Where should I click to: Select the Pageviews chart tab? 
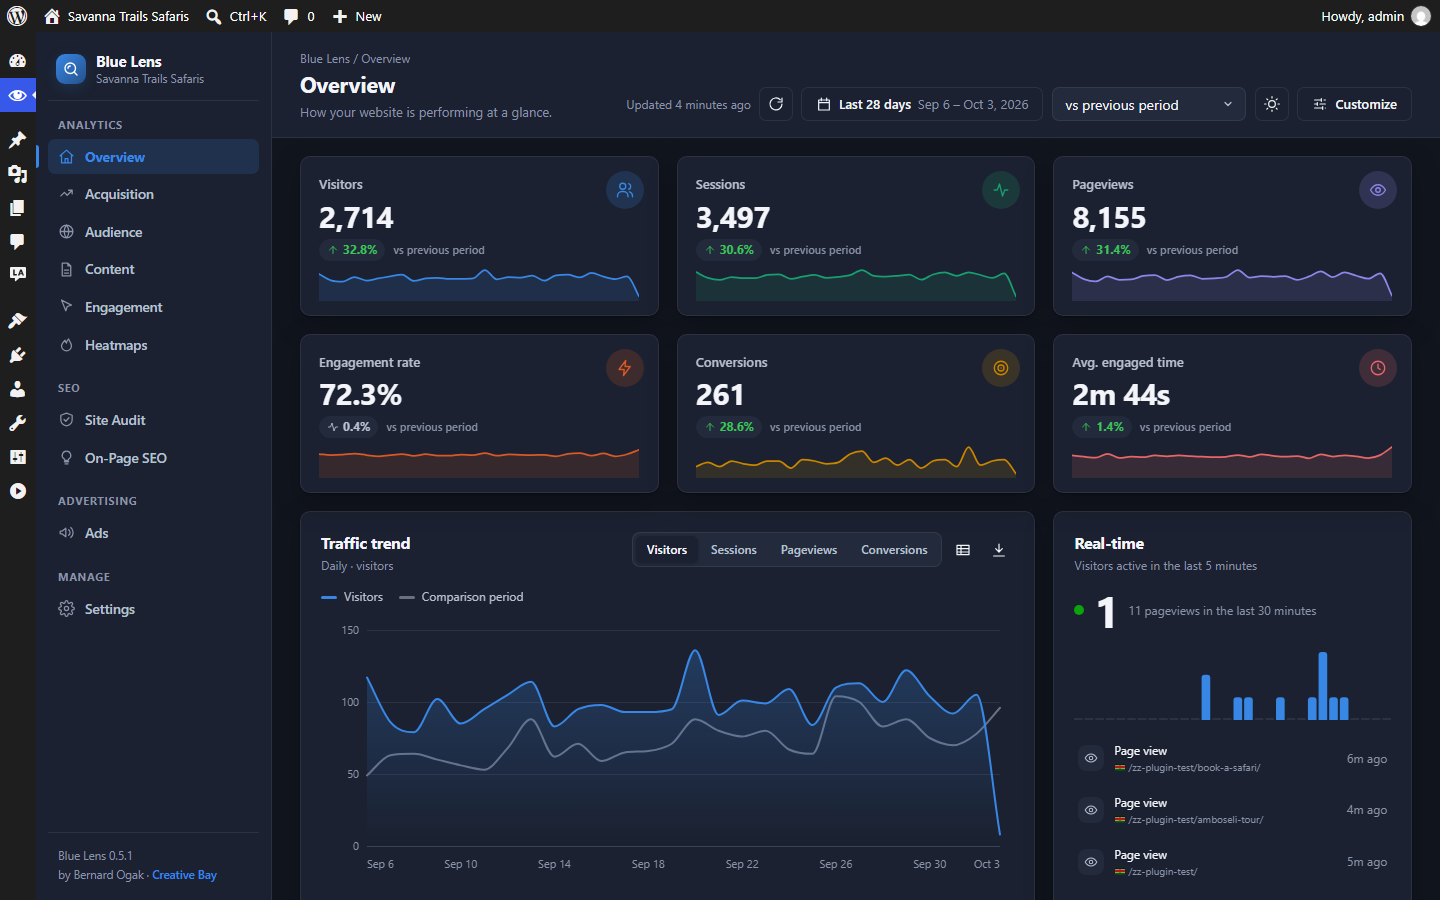[809, 550]
